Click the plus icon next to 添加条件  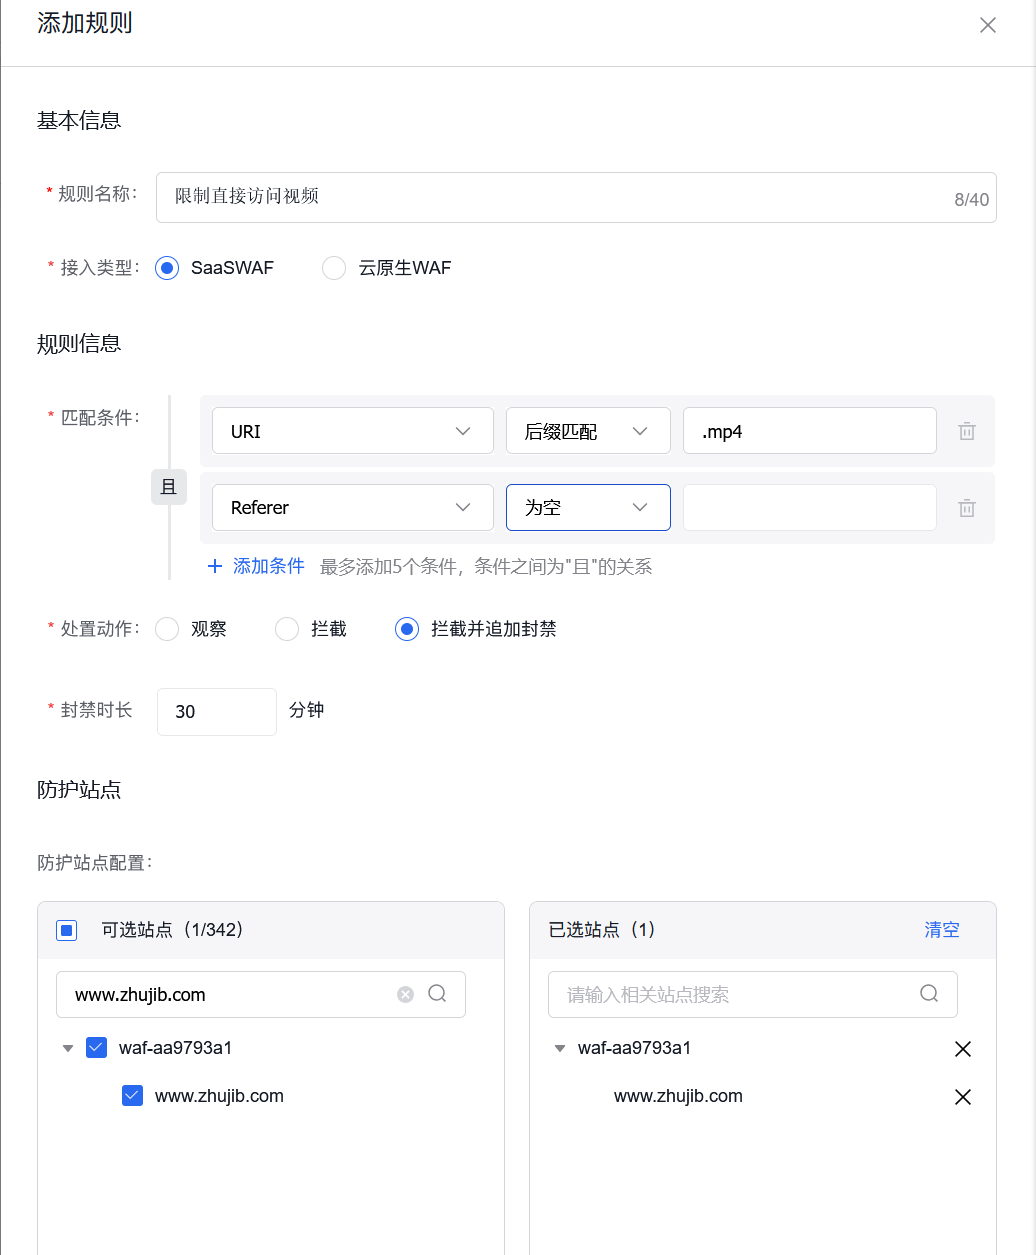click(x=214, y=567)
